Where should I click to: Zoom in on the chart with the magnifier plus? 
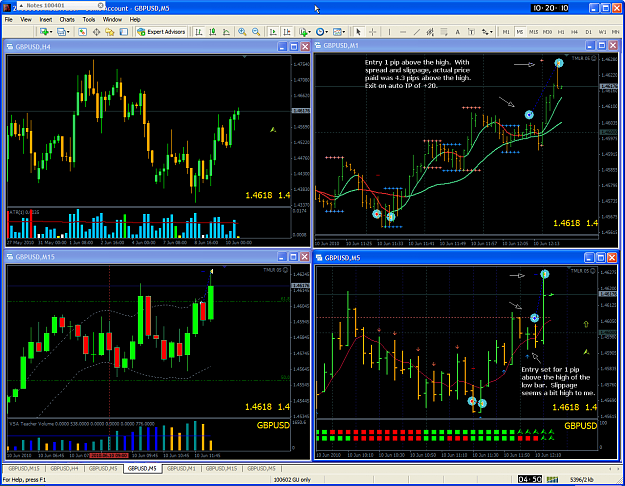(242, 32)
